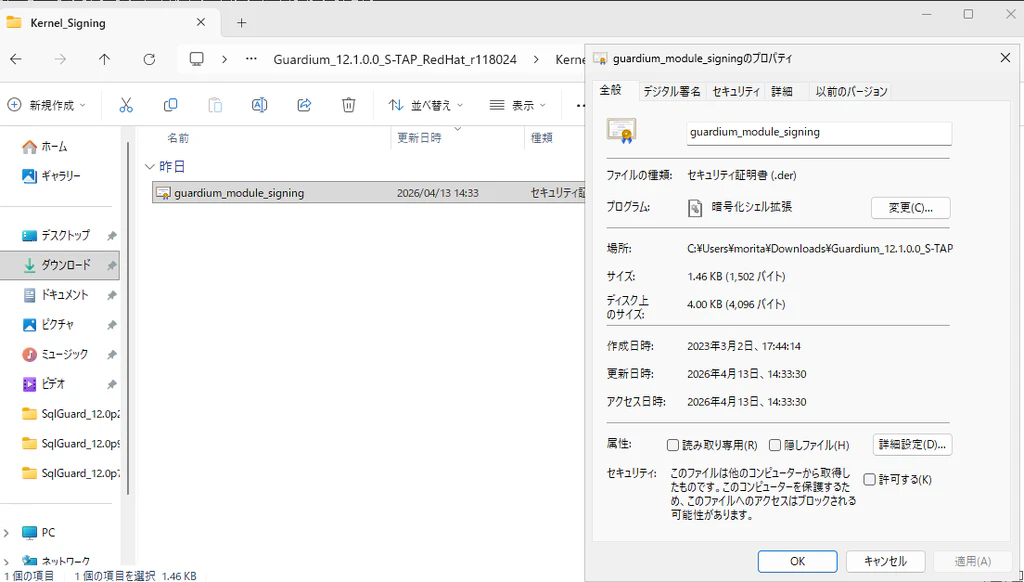This screenshot has width=1024, height=582.
Task: Switch to the 全般 tab in properties
Action: coord(611,91)
